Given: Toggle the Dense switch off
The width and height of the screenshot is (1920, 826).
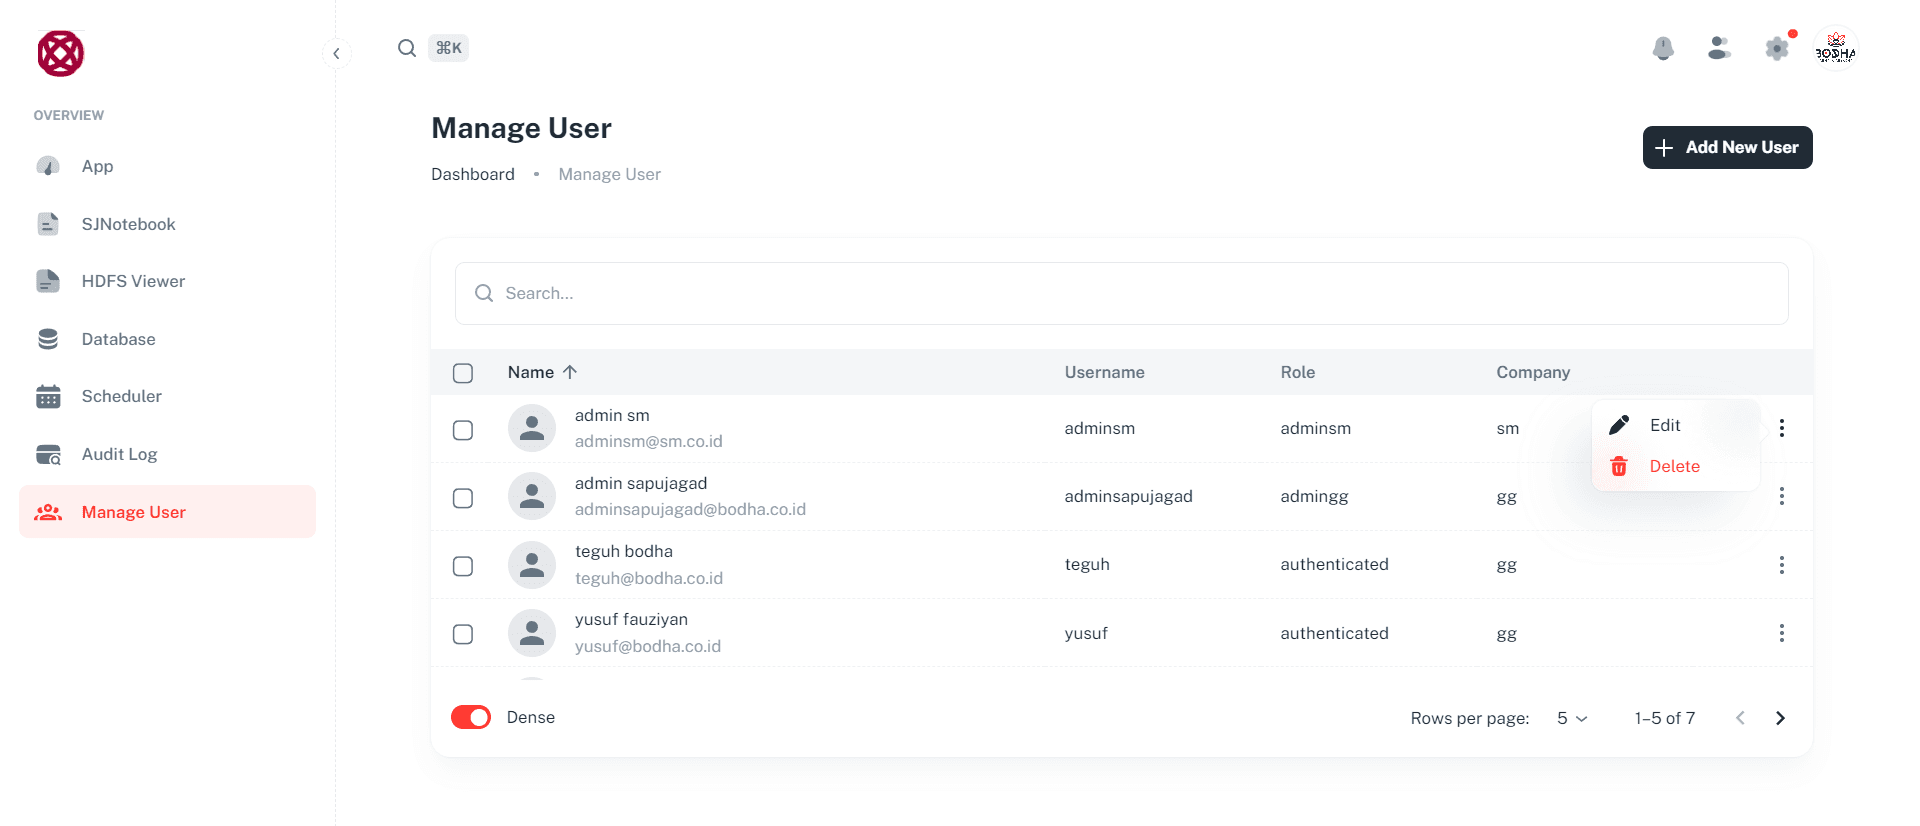Looking at the screenshot, I should [471, 717].
